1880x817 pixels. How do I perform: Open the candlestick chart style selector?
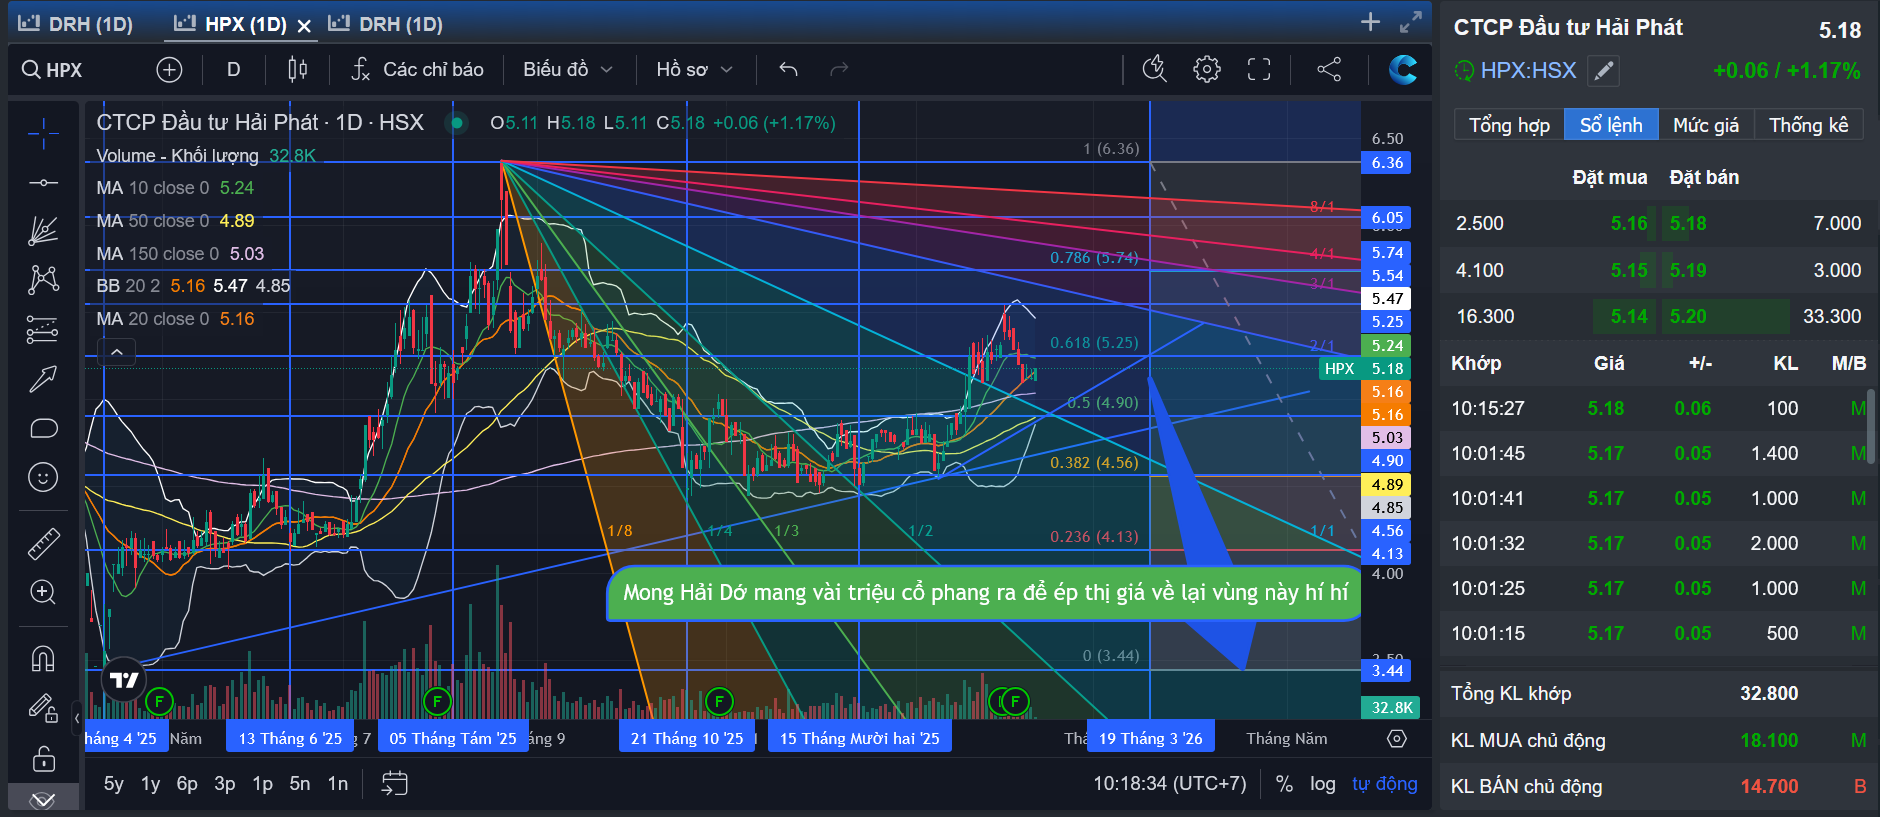297,69
